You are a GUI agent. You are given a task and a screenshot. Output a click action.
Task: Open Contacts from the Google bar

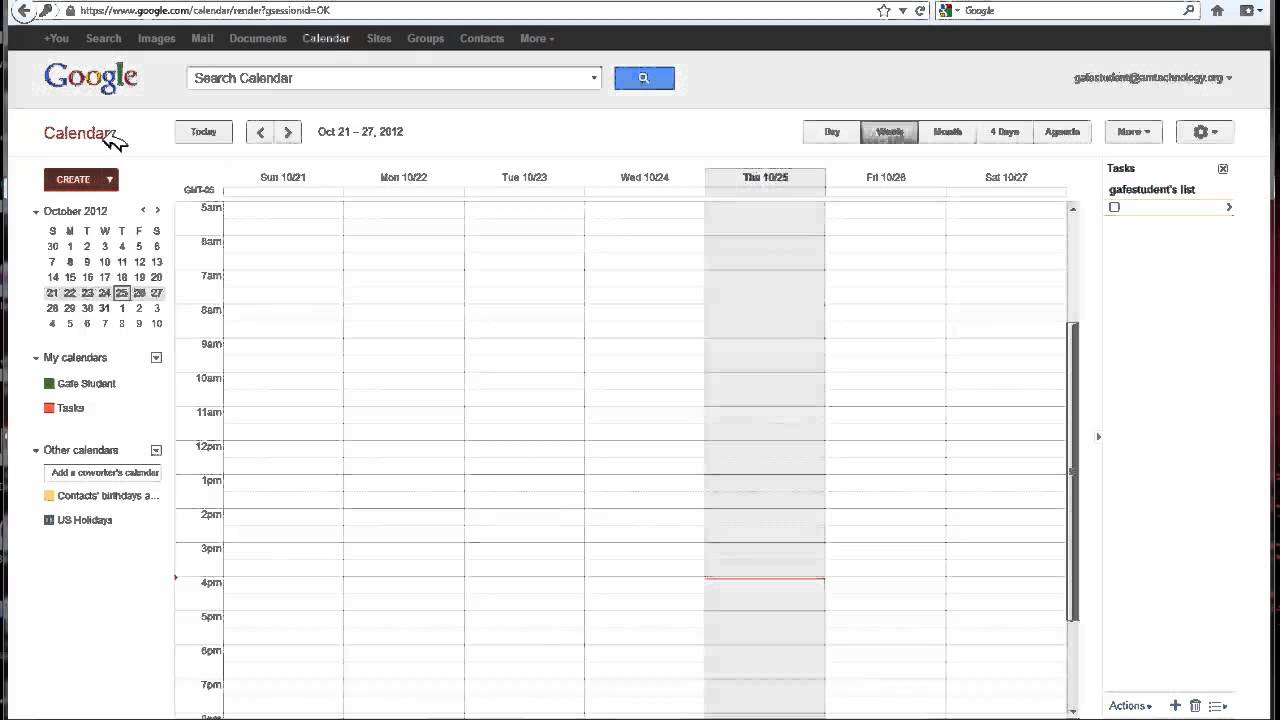click(482, 38)
